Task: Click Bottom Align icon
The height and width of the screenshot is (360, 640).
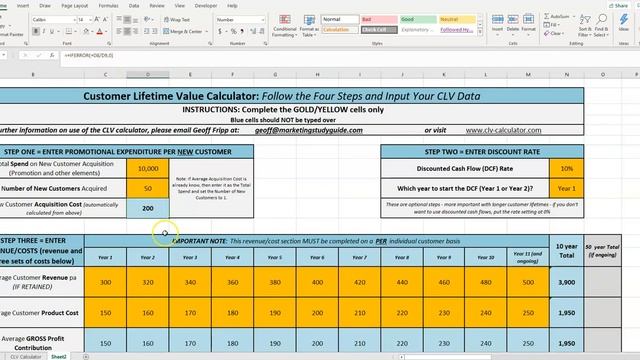Action: coord(136,20)
